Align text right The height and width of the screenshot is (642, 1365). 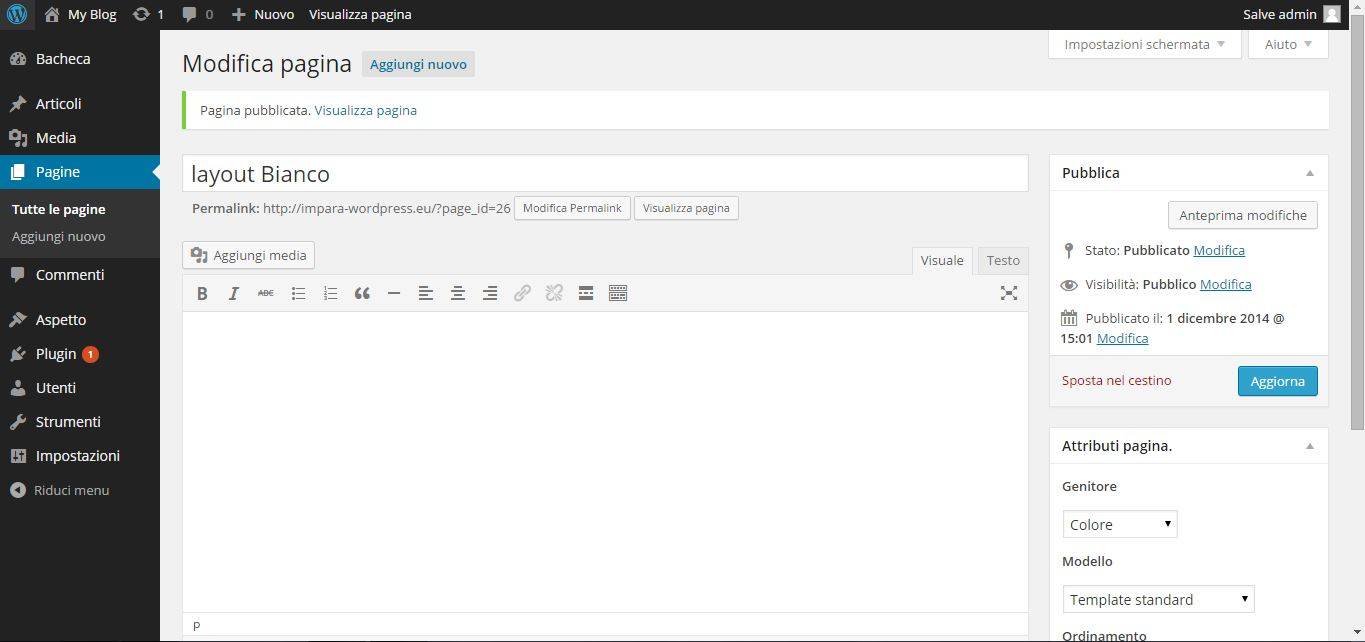click(490, 293)
